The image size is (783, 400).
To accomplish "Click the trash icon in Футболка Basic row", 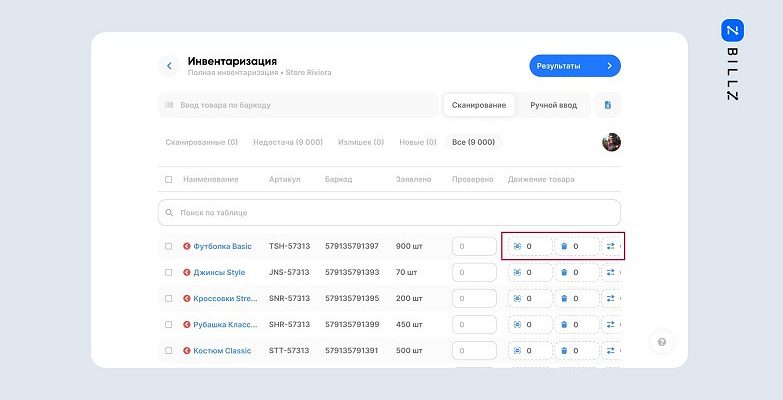I will [563, 246].
